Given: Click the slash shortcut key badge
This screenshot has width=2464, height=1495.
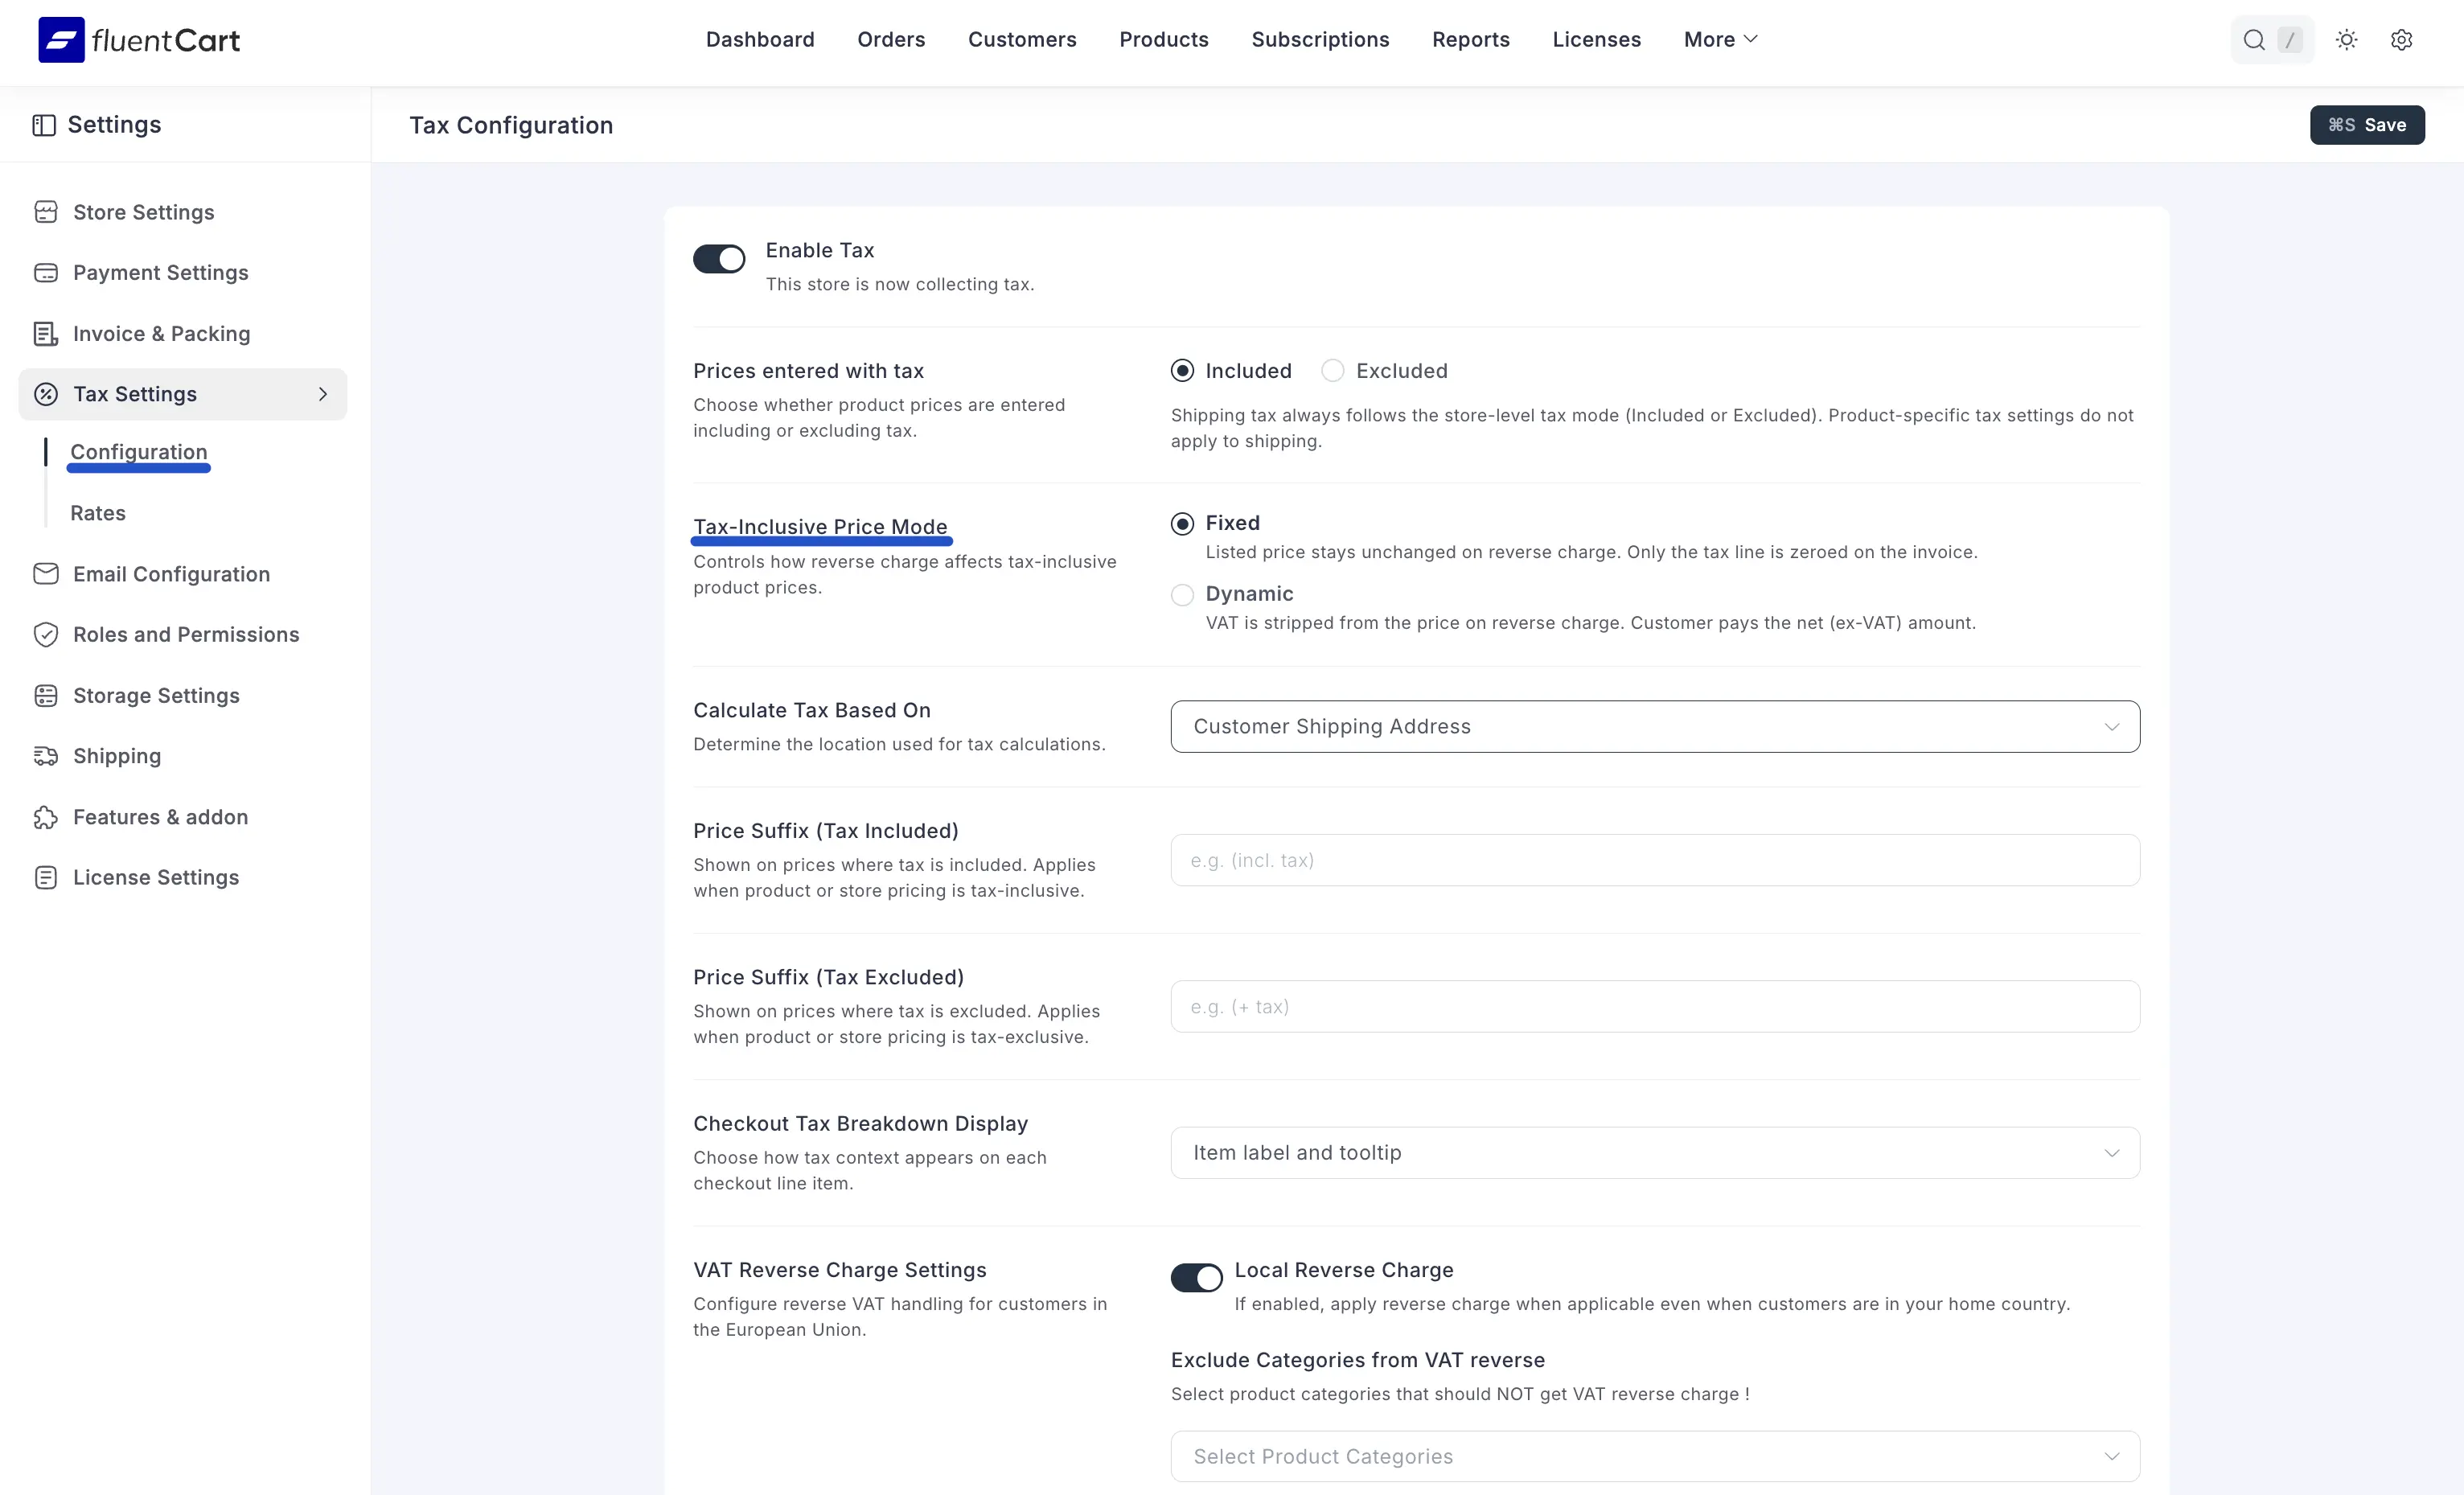Looking at the screenshot, I should [x=2289, y=40].
